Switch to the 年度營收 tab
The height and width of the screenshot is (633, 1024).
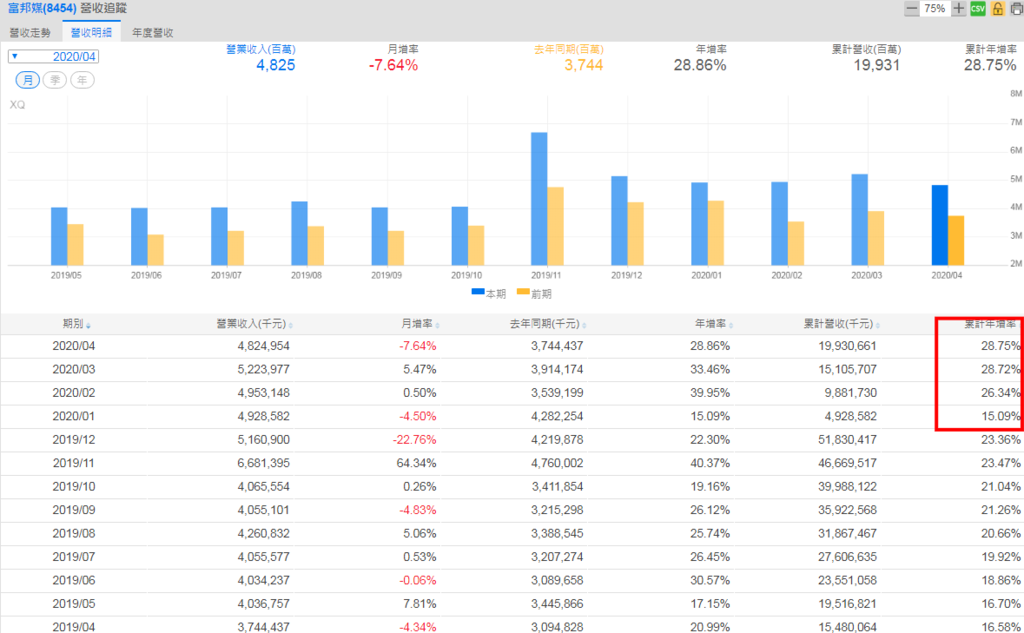[x=153, y=33]
